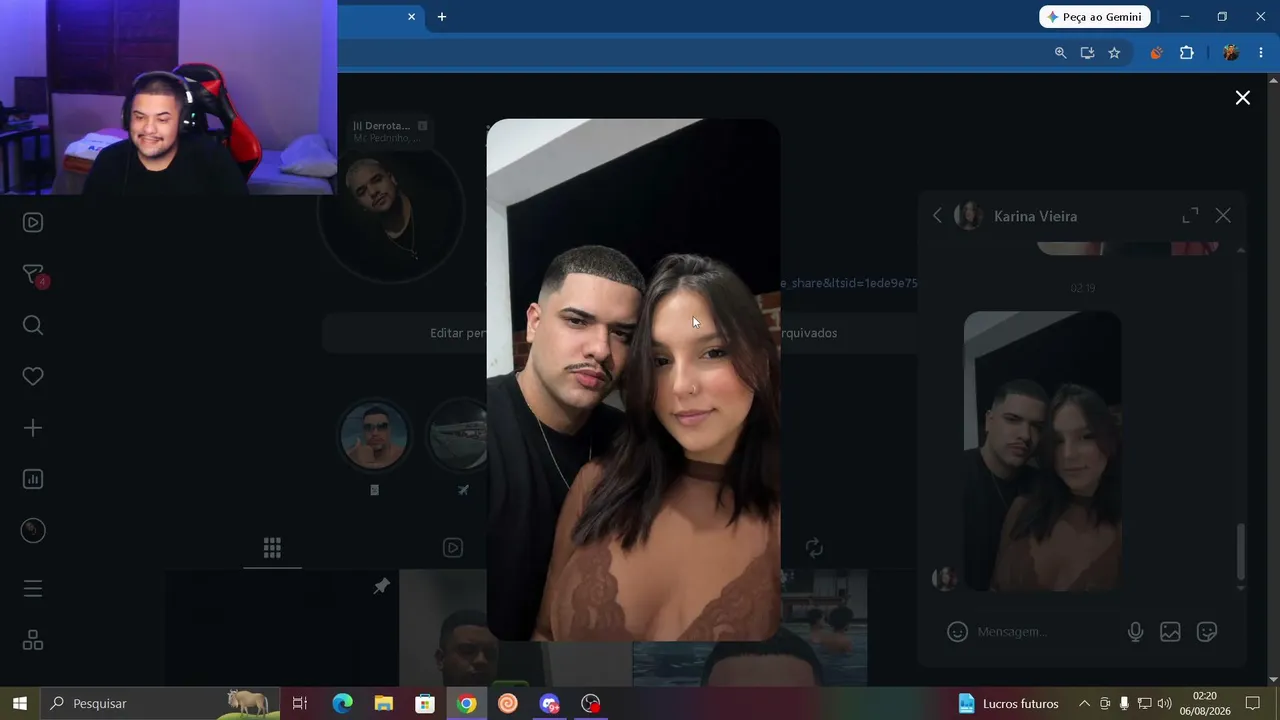The width and height of the screenshot is (1280, 720).
Task: Attach a photo using the image icon
Action: click(1170, 632)
